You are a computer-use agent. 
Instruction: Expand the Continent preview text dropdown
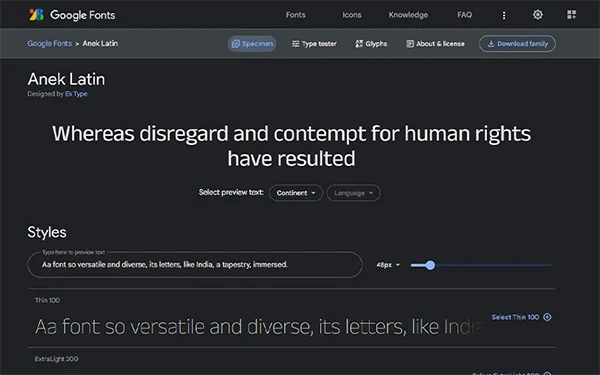296,193
